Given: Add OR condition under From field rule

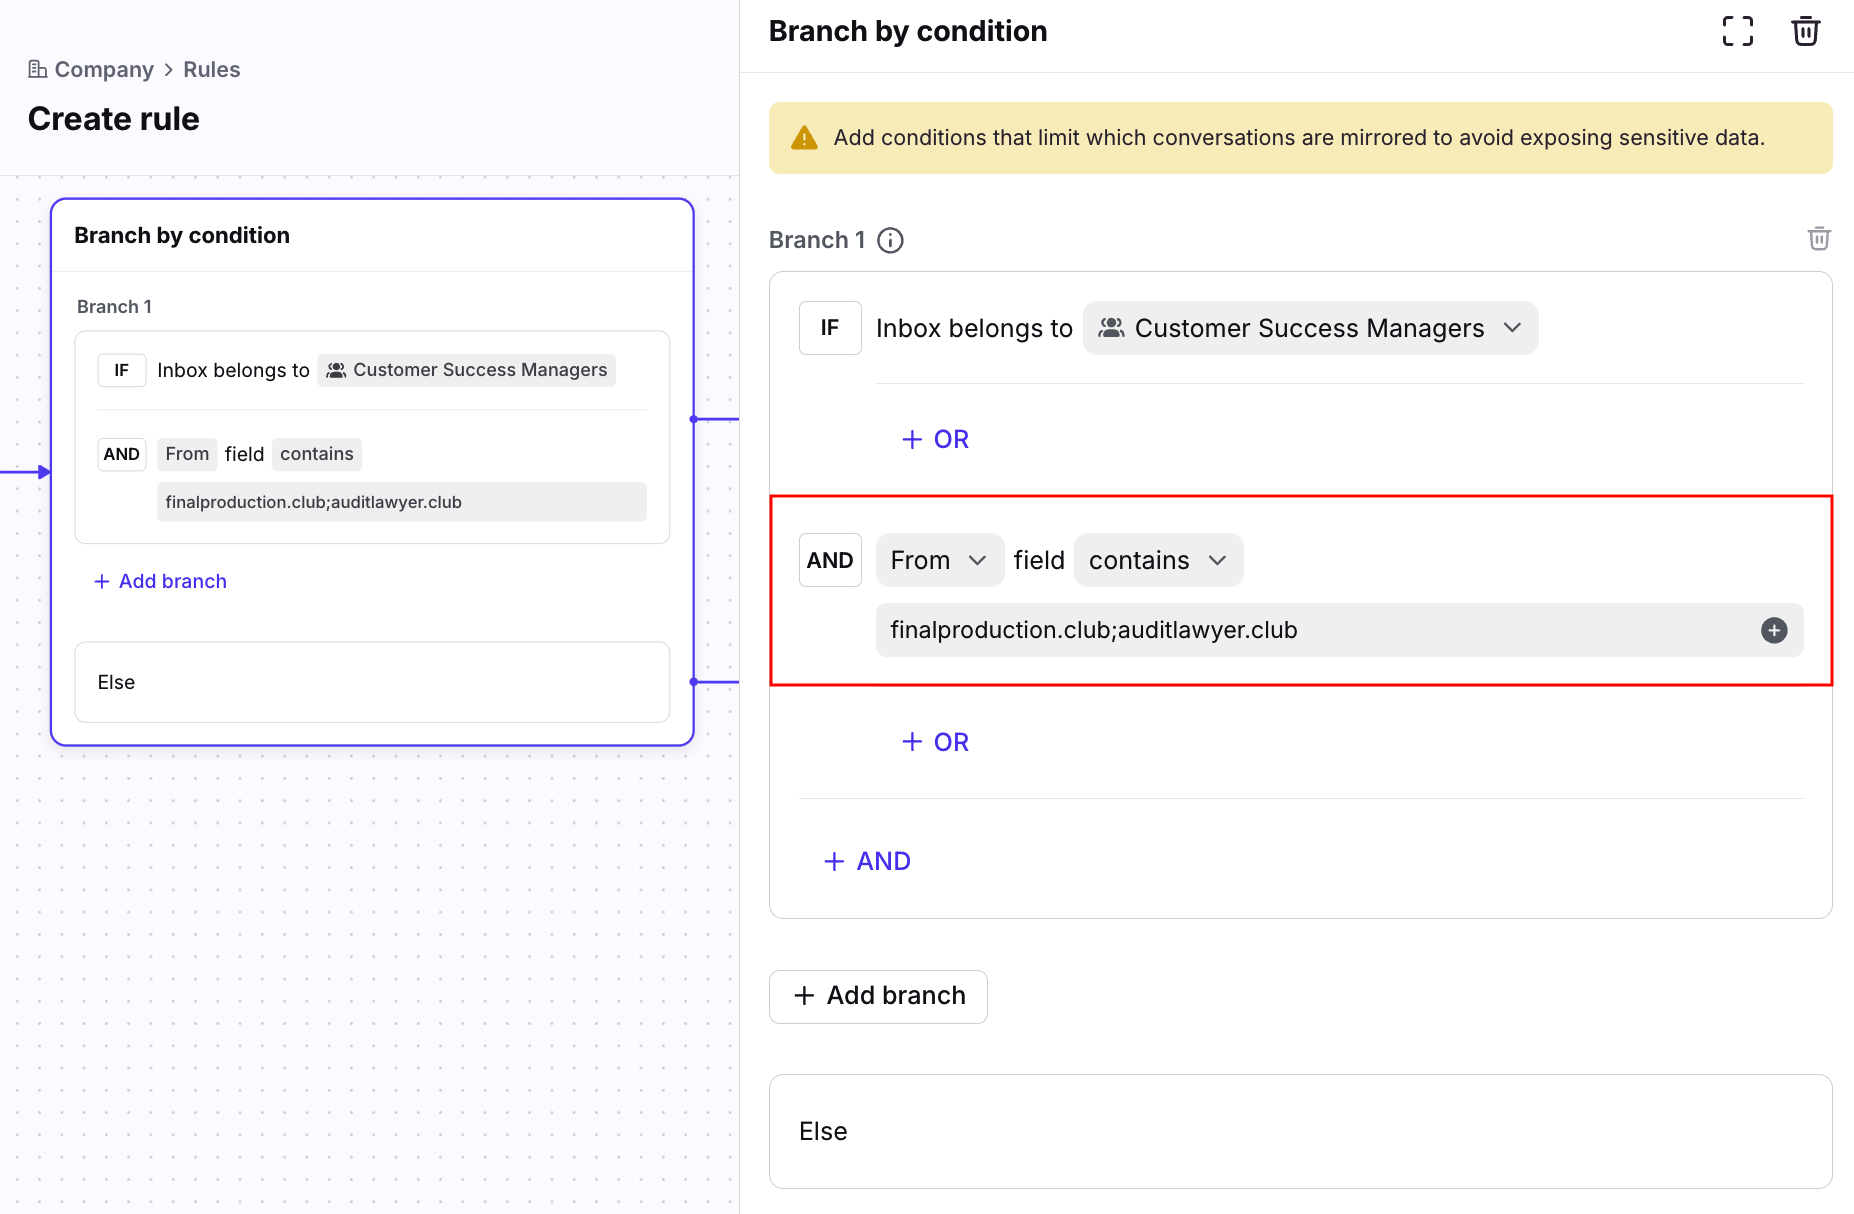Looking at the screenshot, I should tap(936, 742).
